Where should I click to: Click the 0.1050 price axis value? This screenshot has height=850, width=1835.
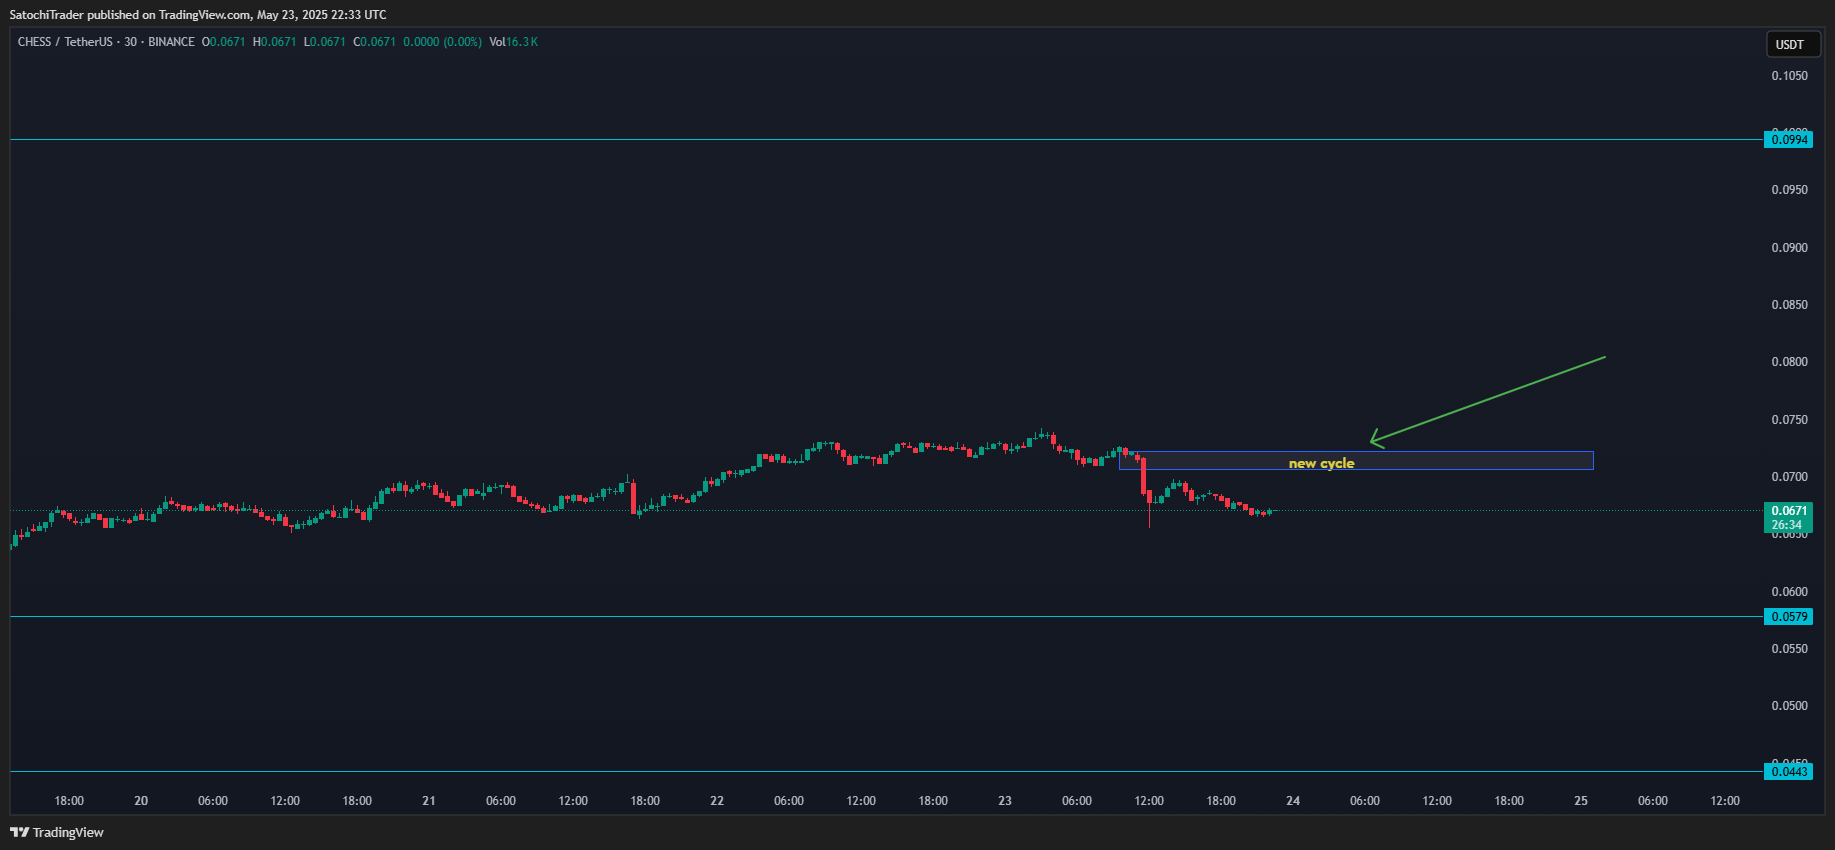pos(1789,76)
